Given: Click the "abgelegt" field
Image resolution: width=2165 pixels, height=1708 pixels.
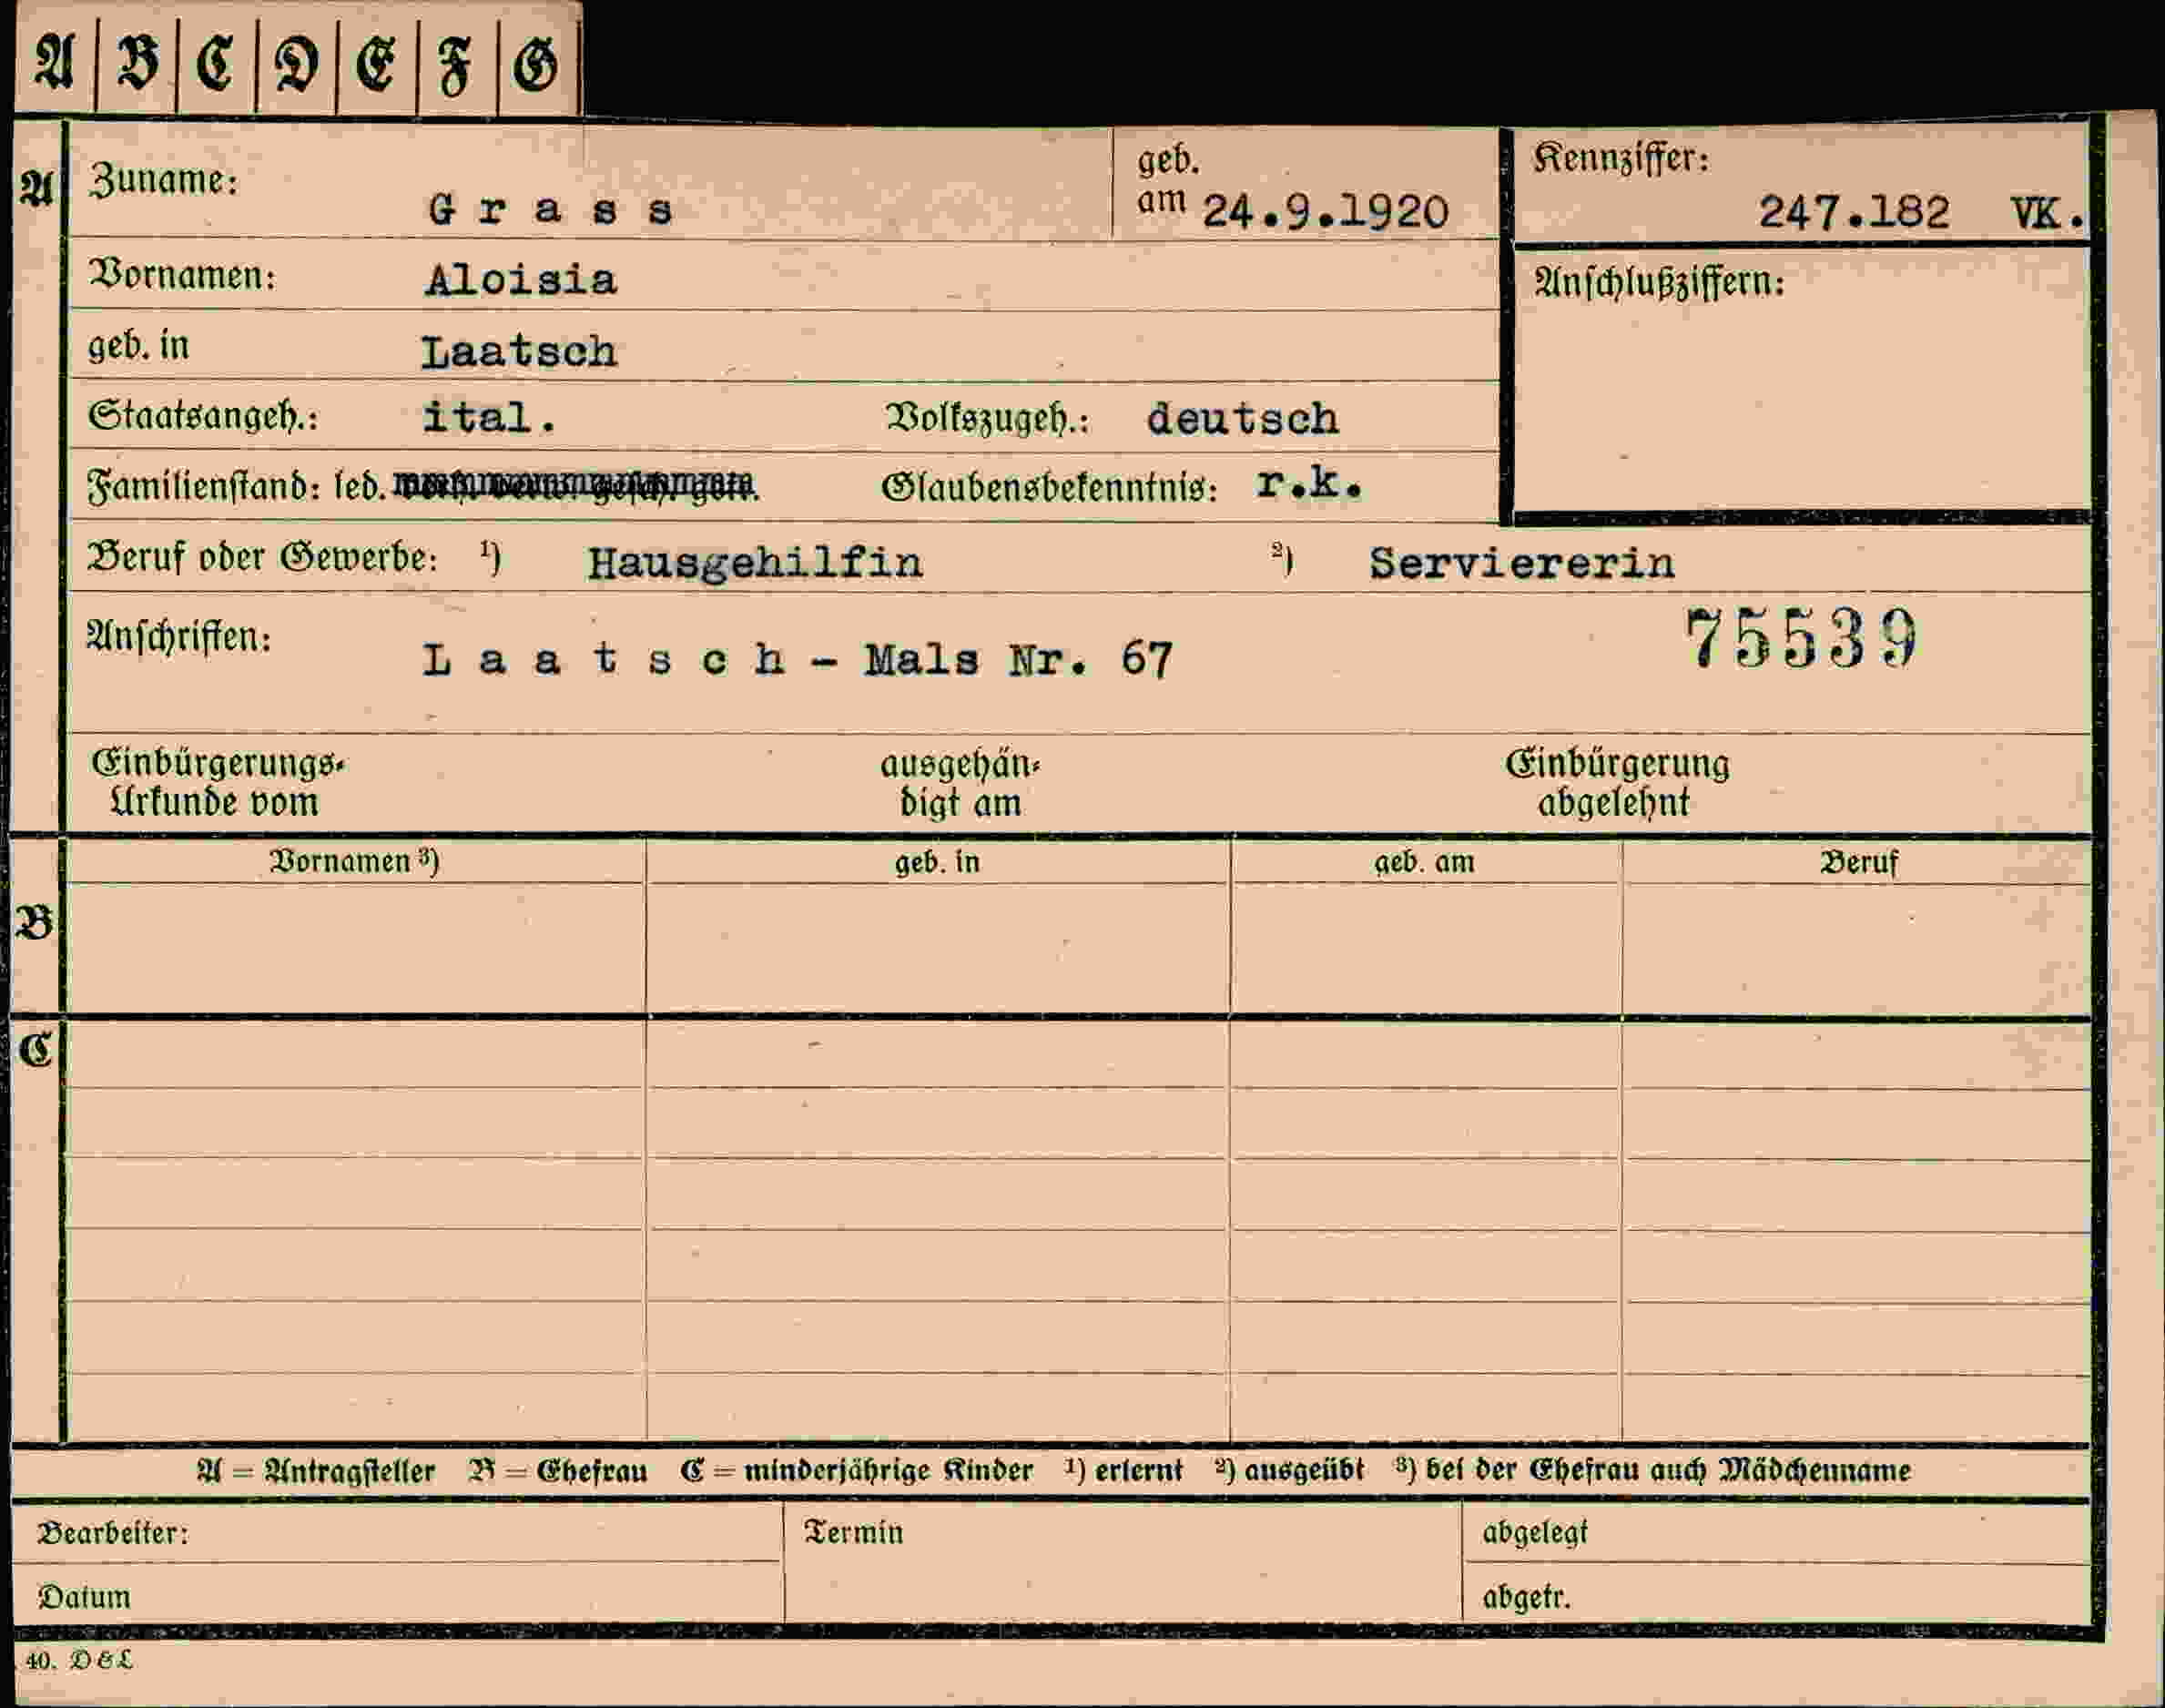Looking at the screenshot, I should (x=1777, y=1533).
